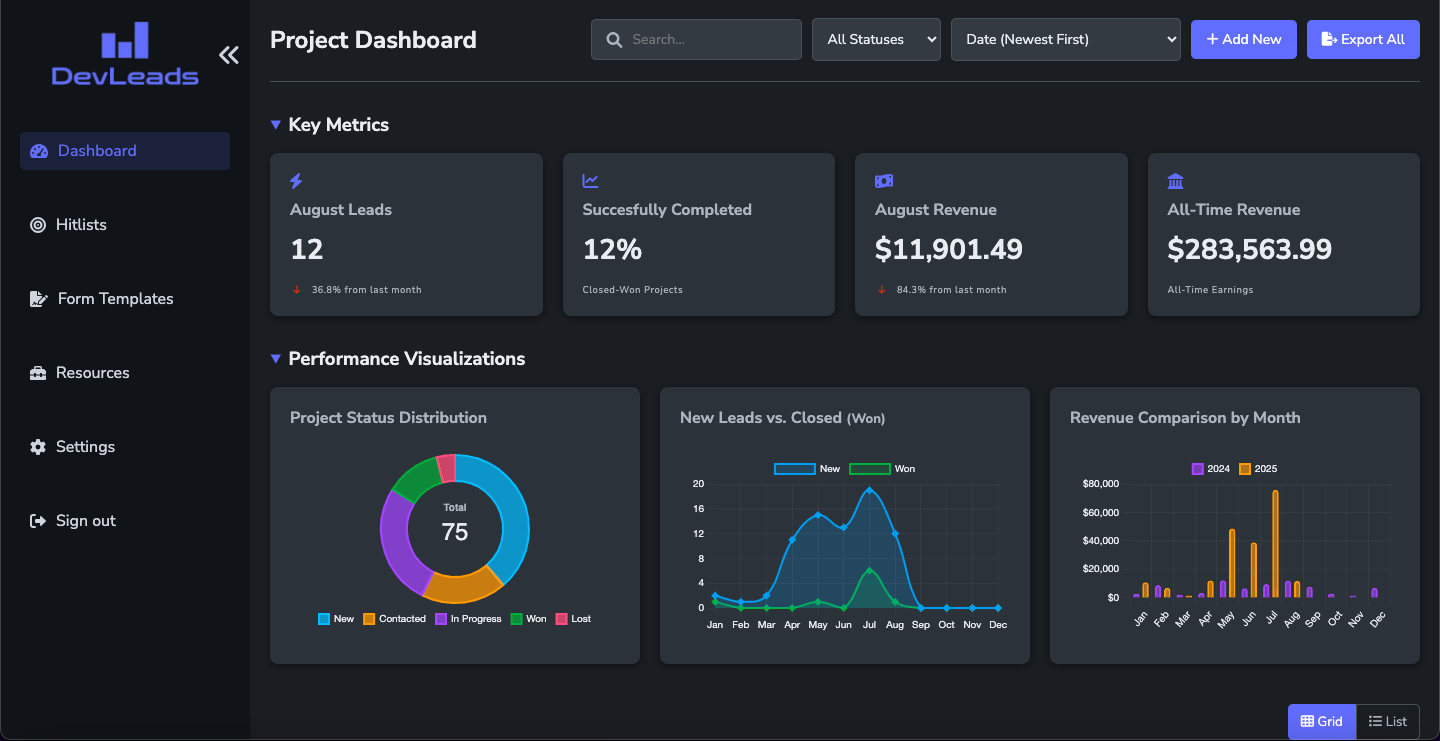The image size is (1440, 741).
Task: Click the Export All button
Action: pos(1363,40)
